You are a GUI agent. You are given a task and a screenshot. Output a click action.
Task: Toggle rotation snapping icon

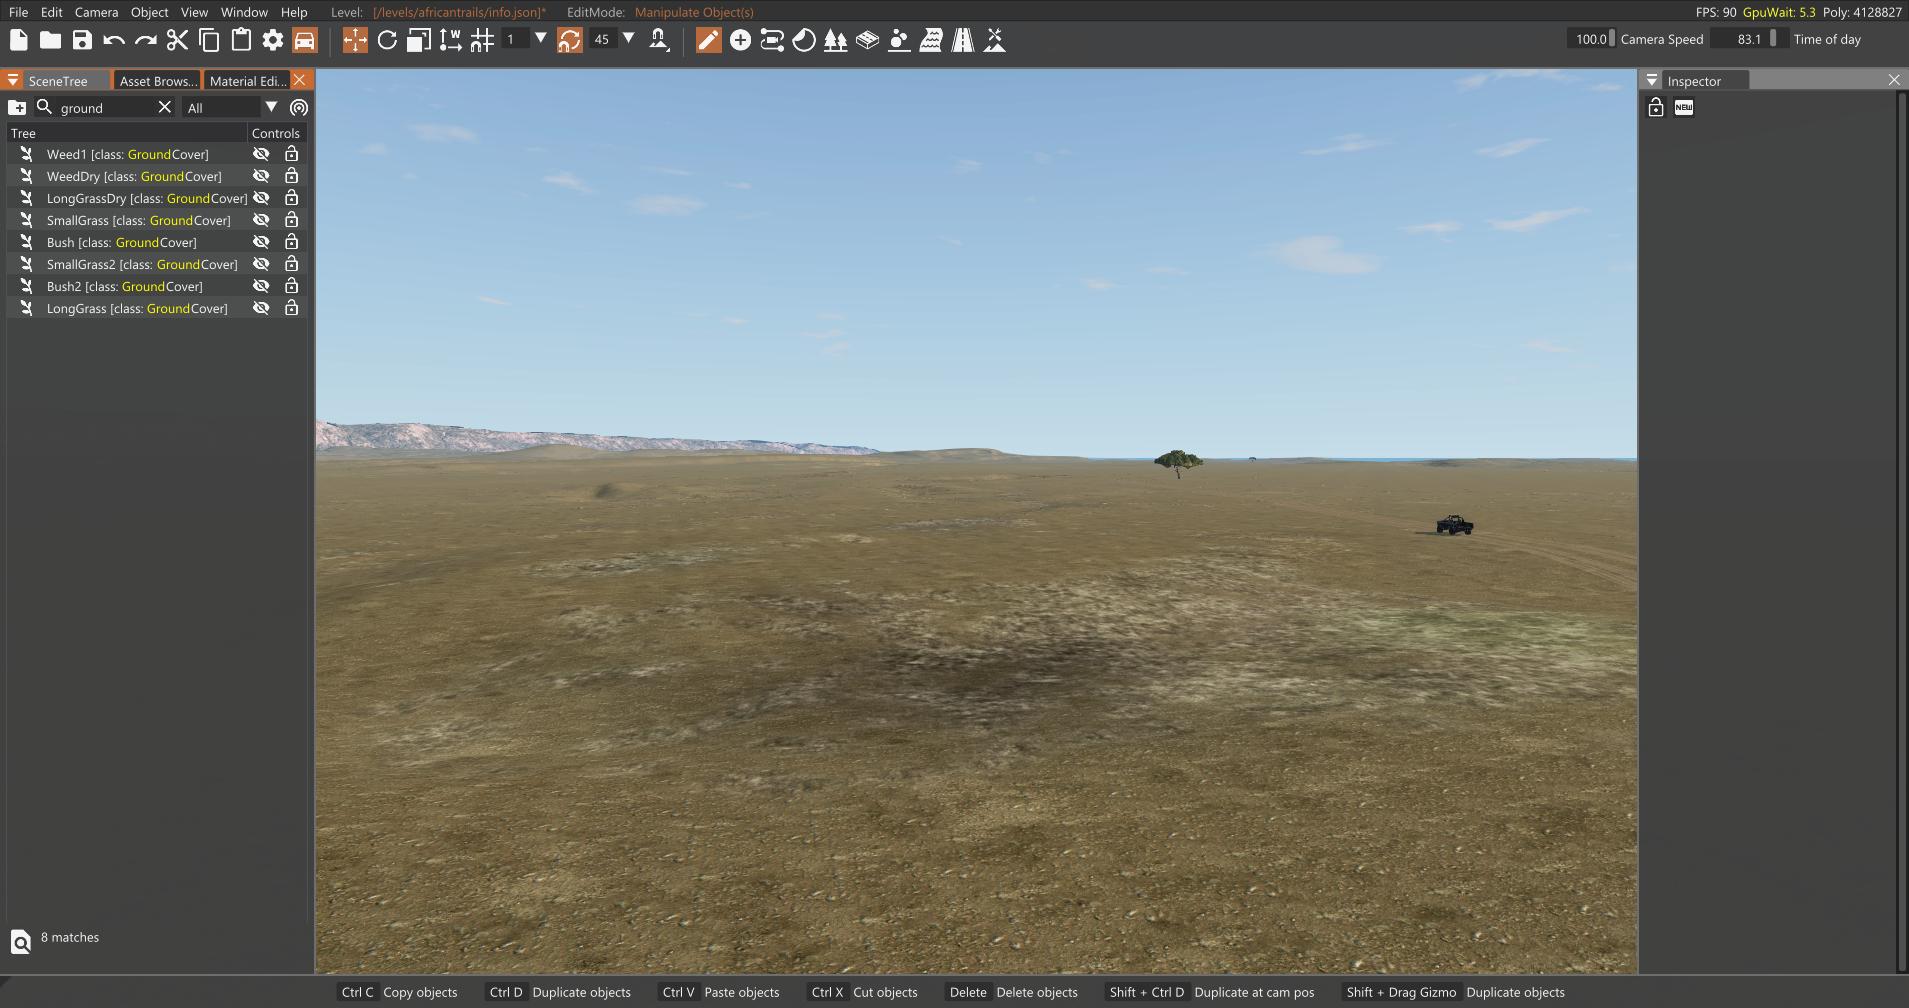coord(569,40)
